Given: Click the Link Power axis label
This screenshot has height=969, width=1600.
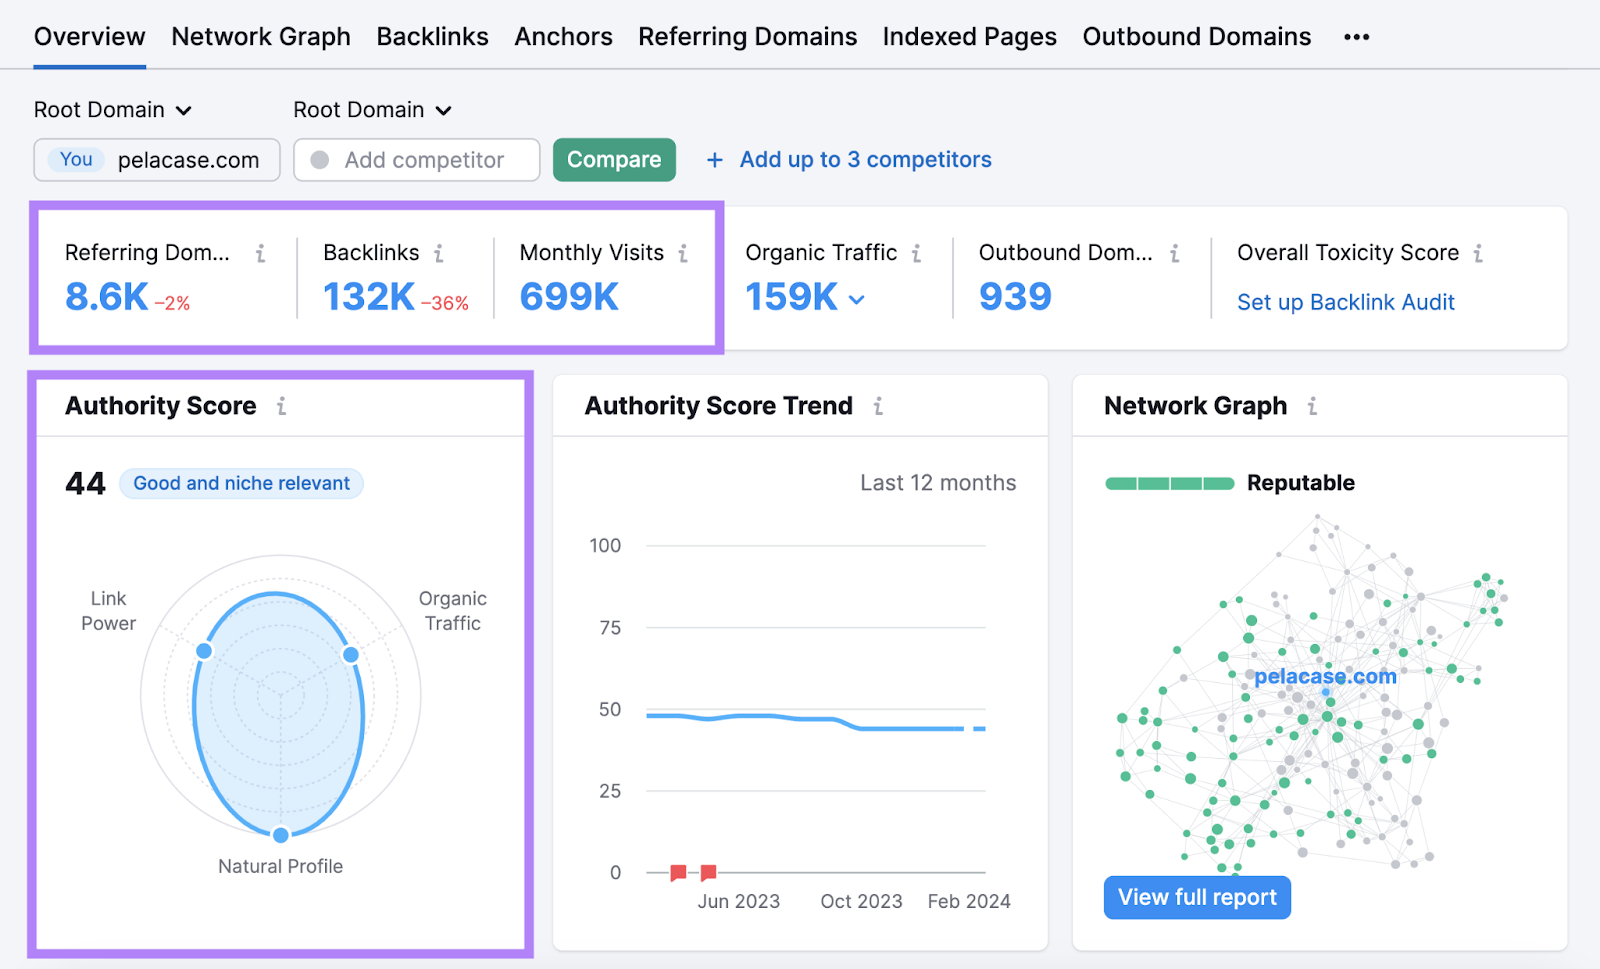Looking at the screenshot, I should pyautogui.click(x=108, y=611).
